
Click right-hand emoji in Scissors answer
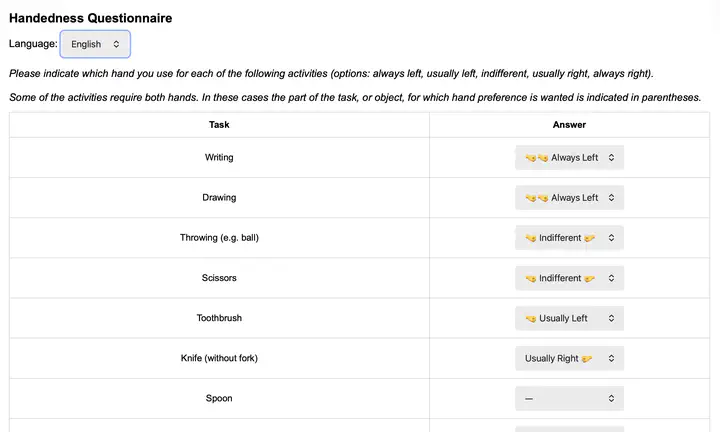coord(590,278)
